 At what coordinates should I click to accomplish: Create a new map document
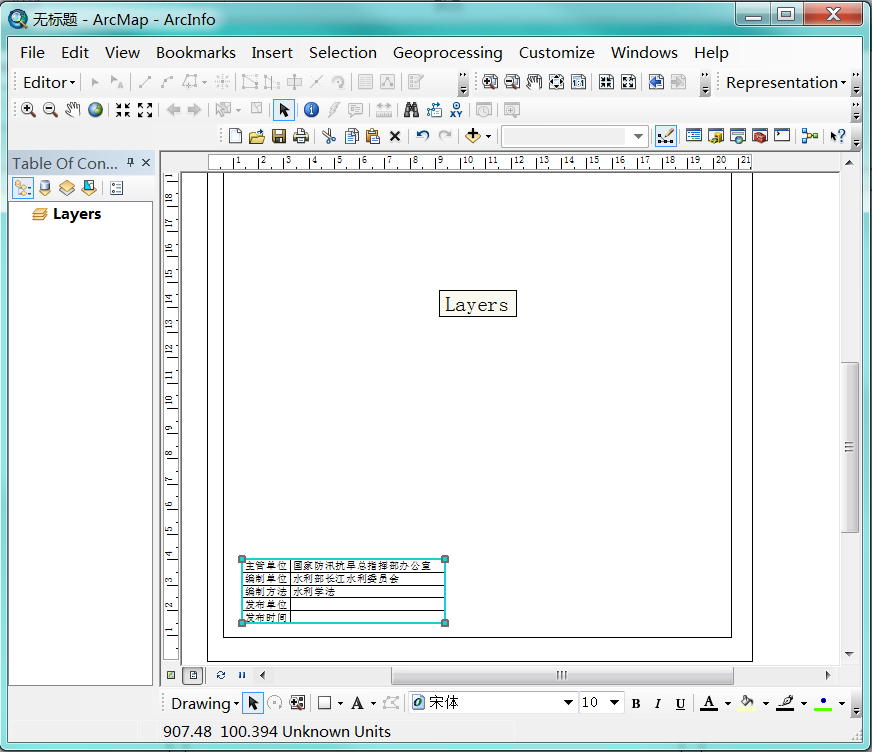[235, 136]
